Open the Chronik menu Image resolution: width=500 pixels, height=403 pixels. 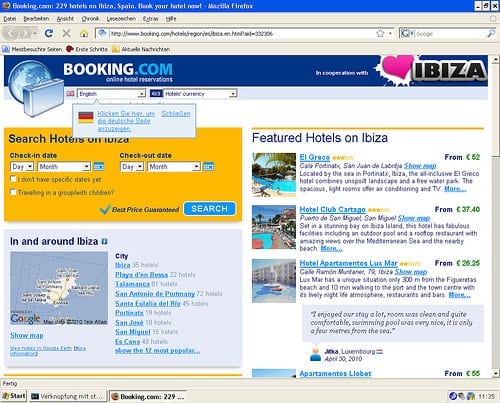pyautogui.click(x=90, y=19)
